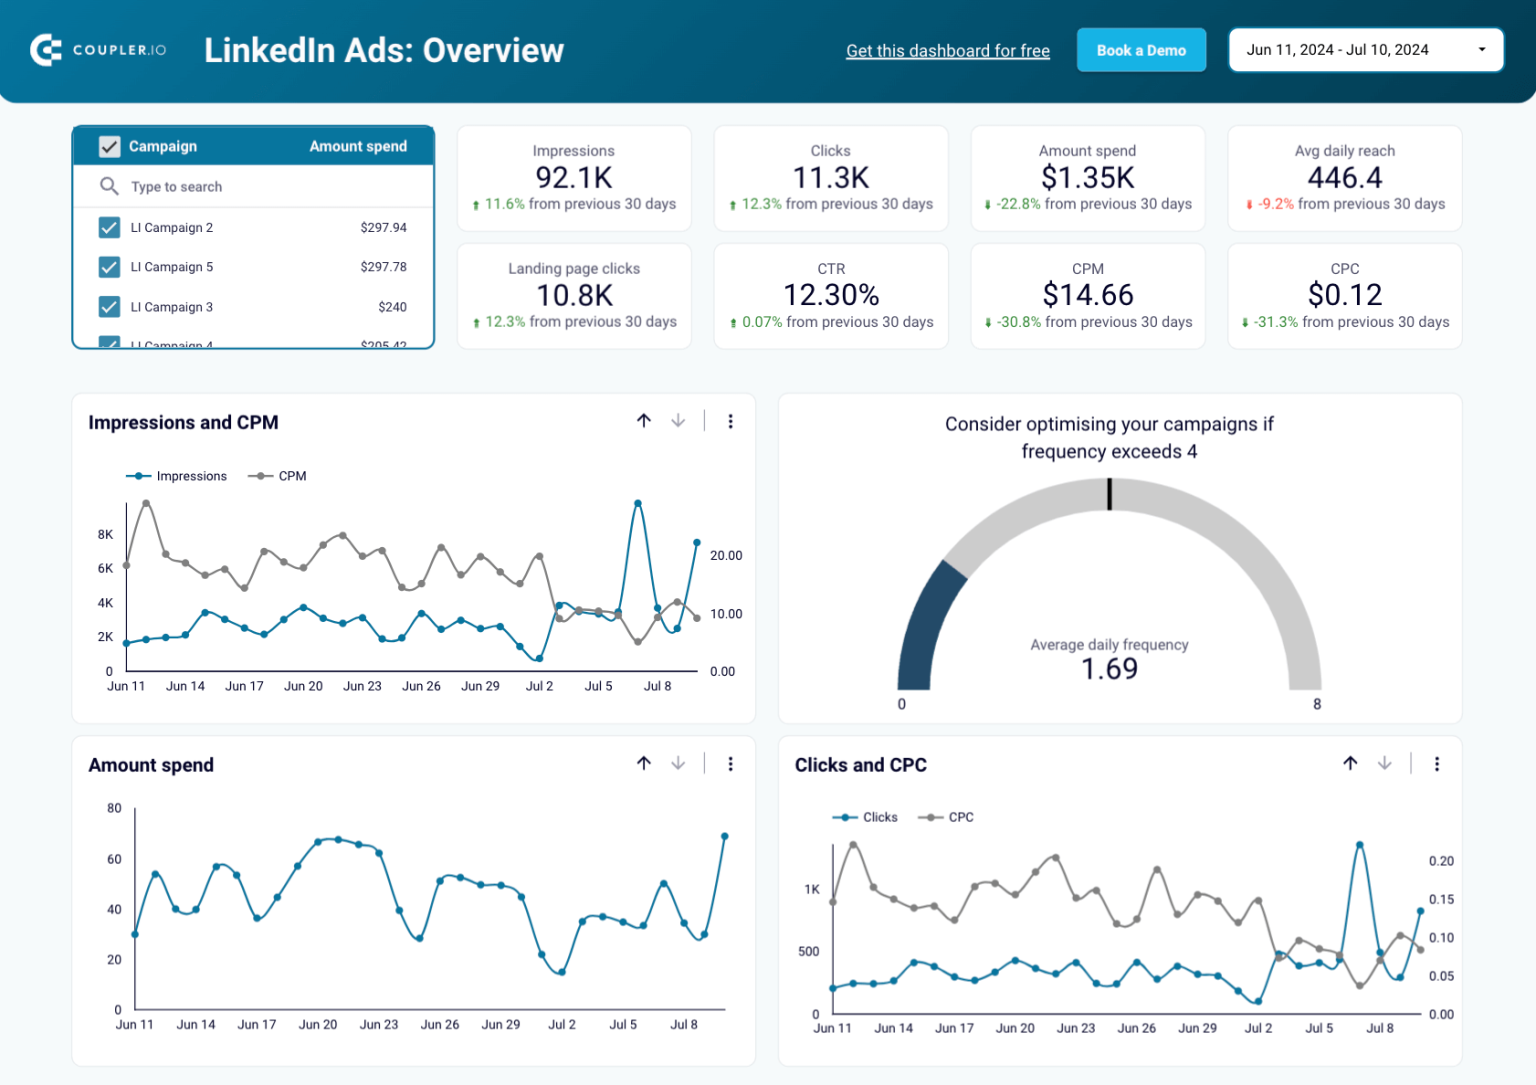
Task: Click the upload arrow icon on Amount spend chart
Action: click(x=644, y=763)
